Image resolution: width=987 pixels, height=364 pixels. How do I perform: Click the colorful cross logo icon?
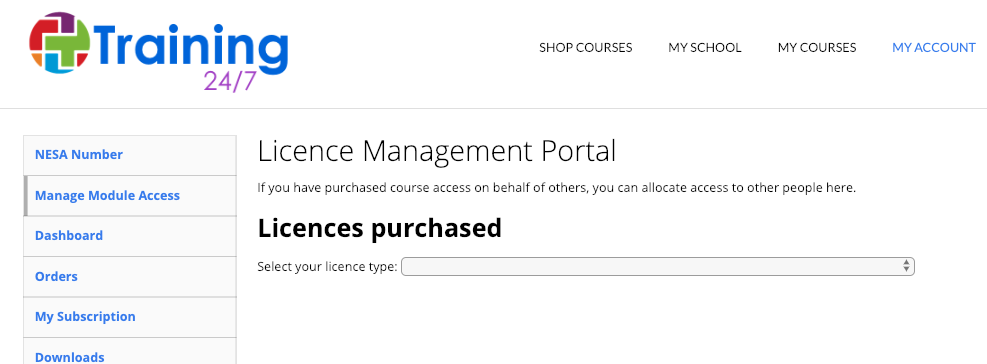[60, 42]
